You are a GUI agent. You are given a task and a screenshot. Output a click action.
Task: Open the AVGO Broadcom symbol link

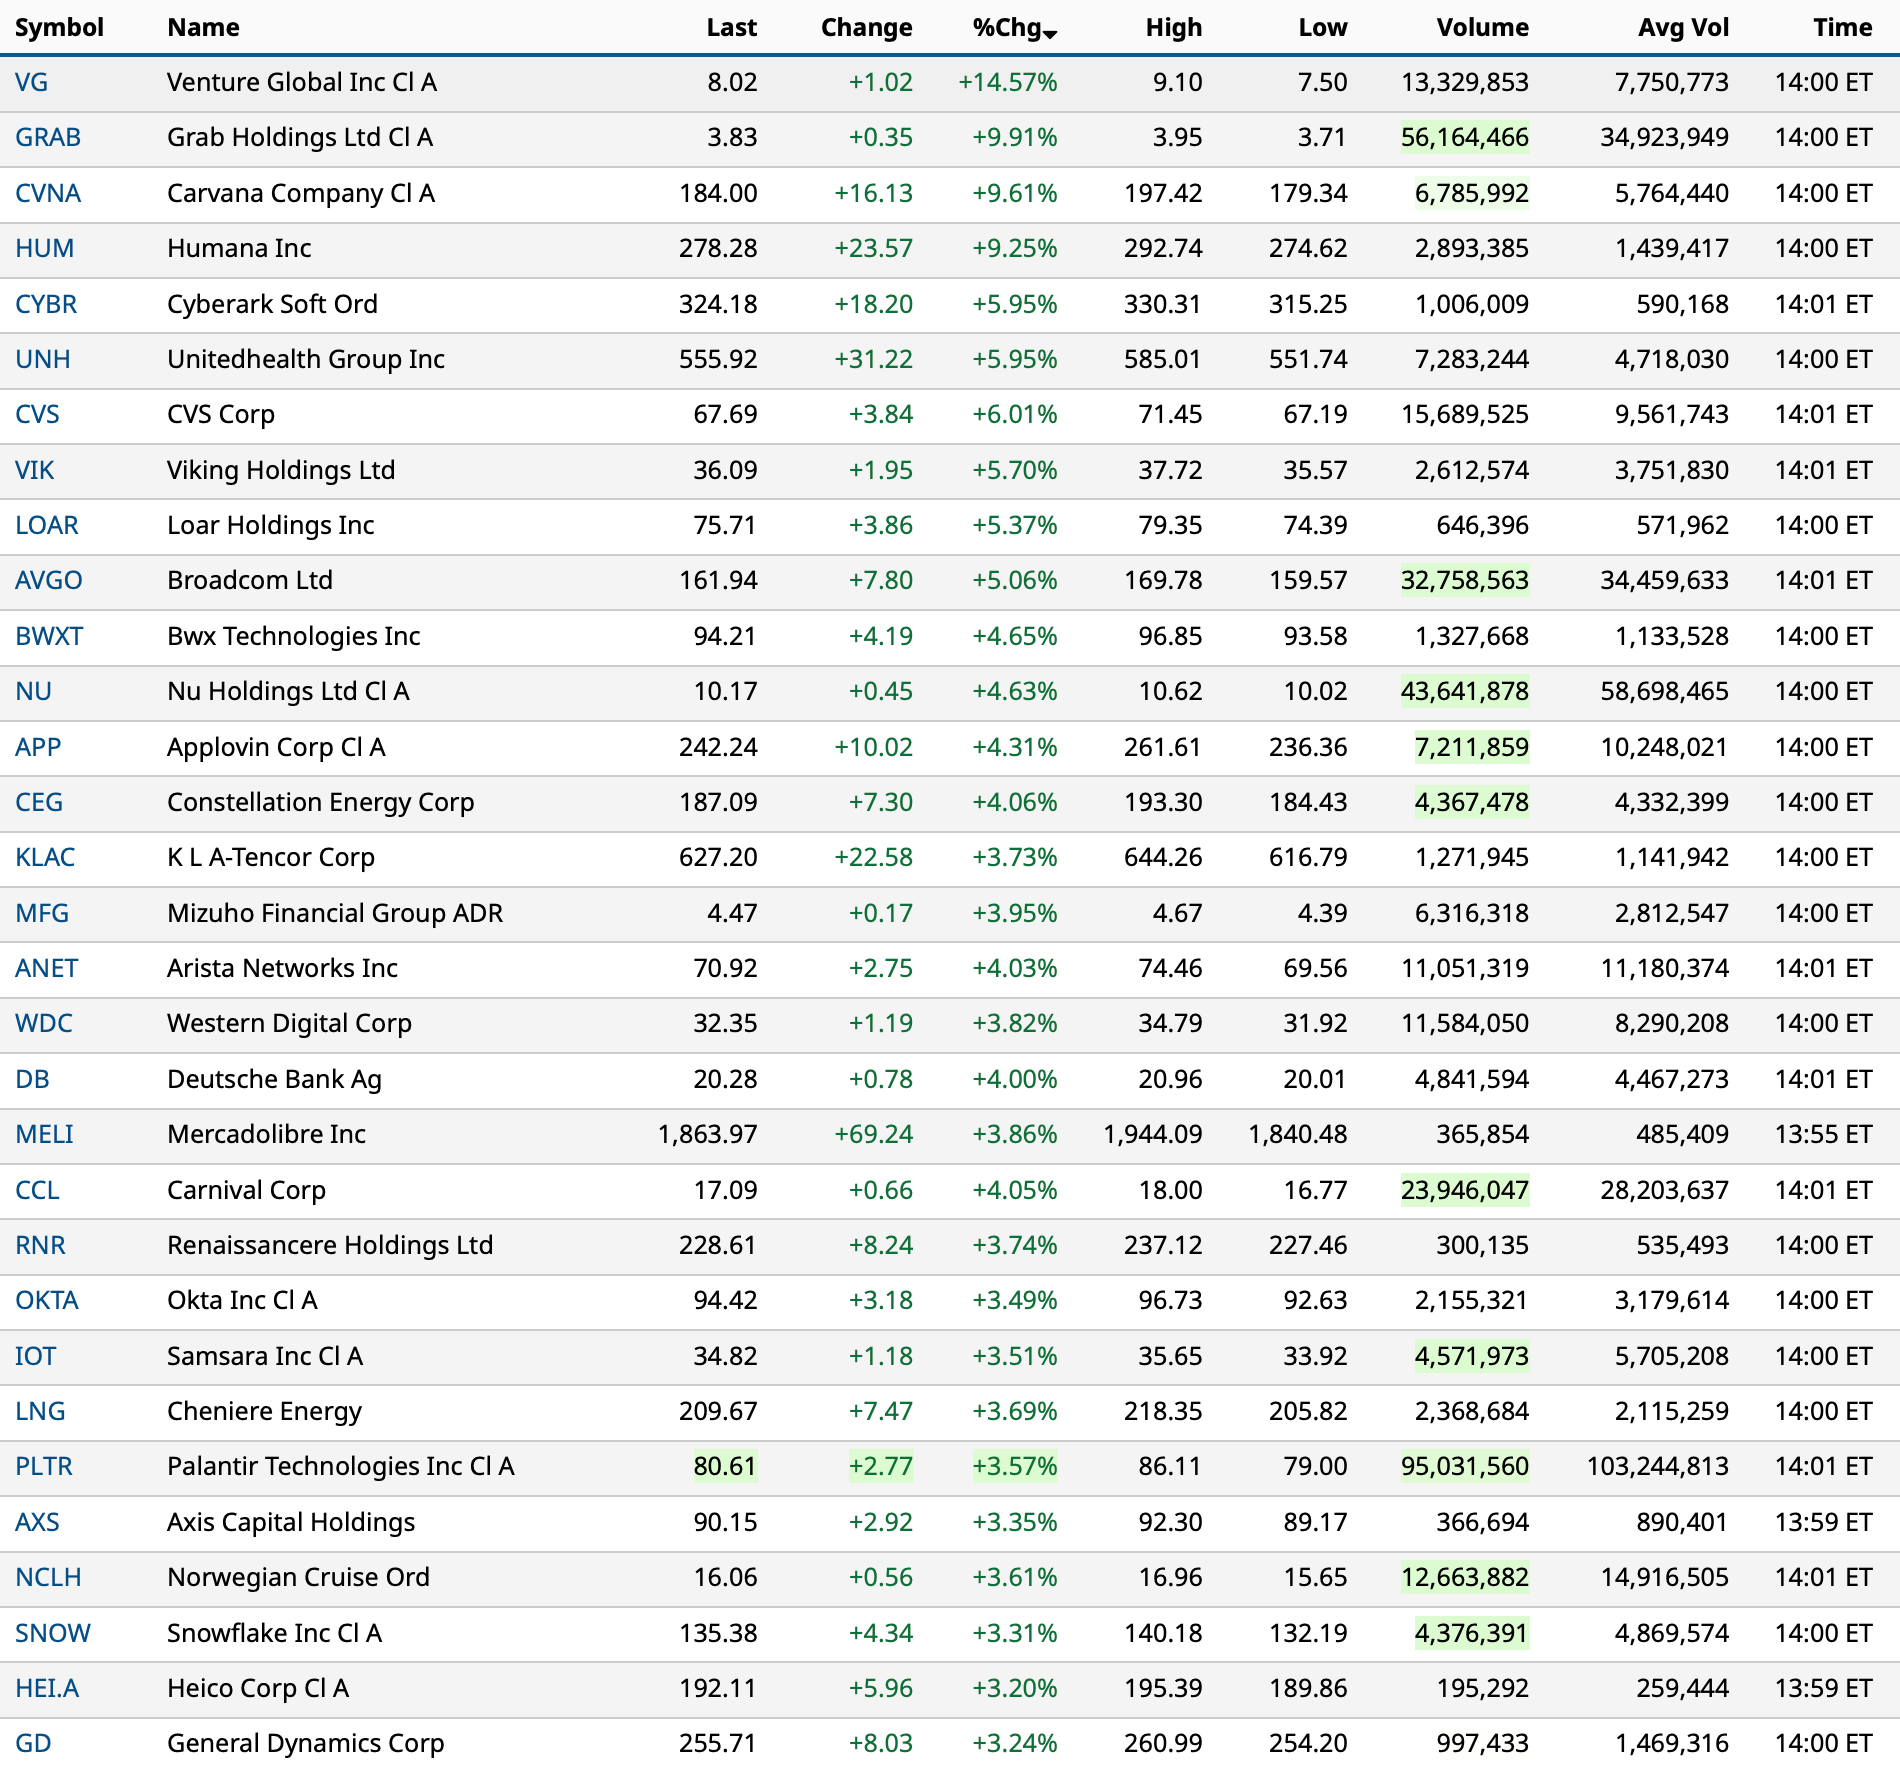pos(49,580)
